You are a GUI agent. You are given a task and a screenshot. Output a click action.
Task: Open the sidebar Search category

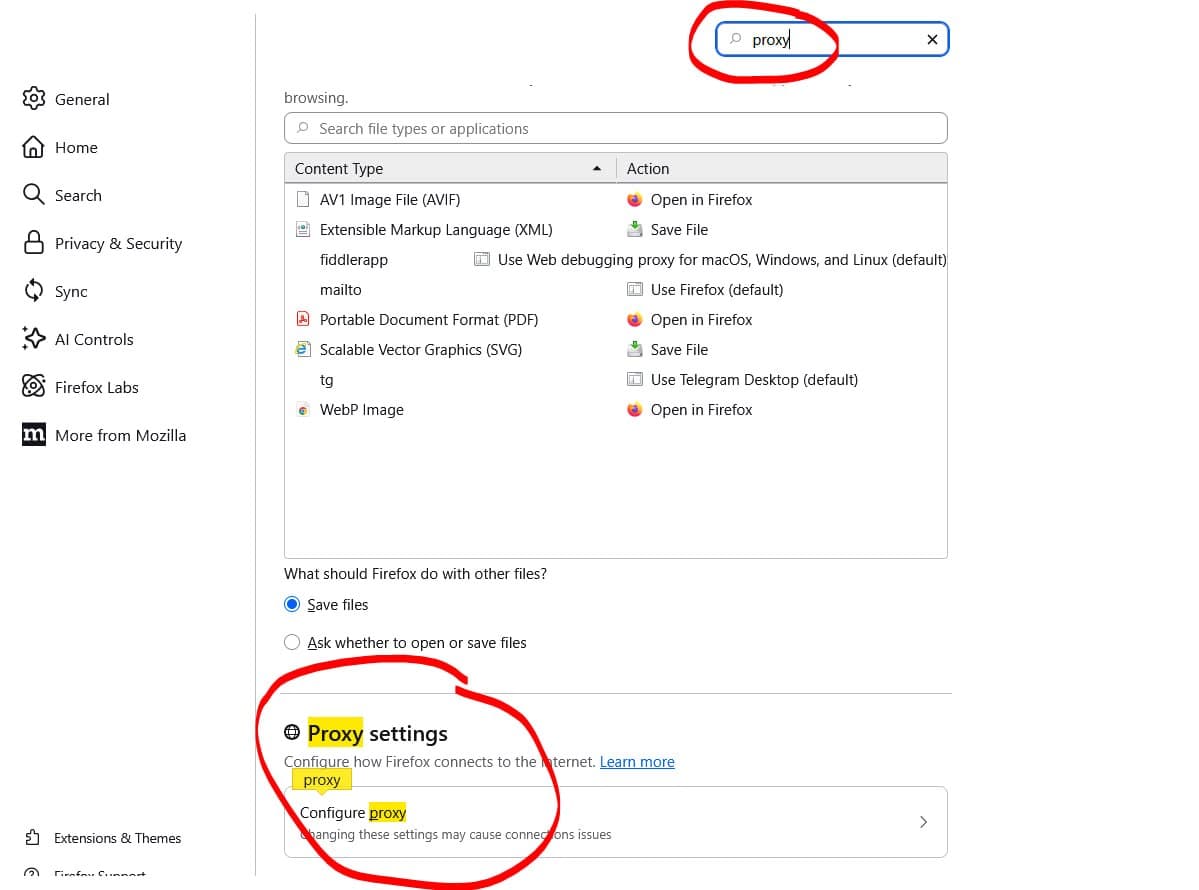pyautogui.click(x=78, y=196)
